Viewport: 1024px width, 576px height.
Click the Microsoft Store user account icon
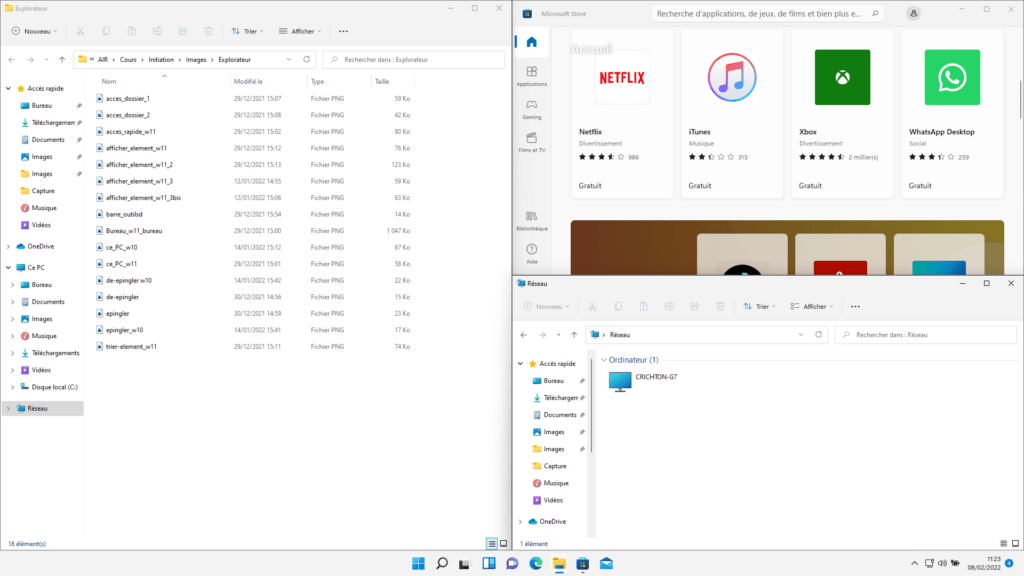913,14
